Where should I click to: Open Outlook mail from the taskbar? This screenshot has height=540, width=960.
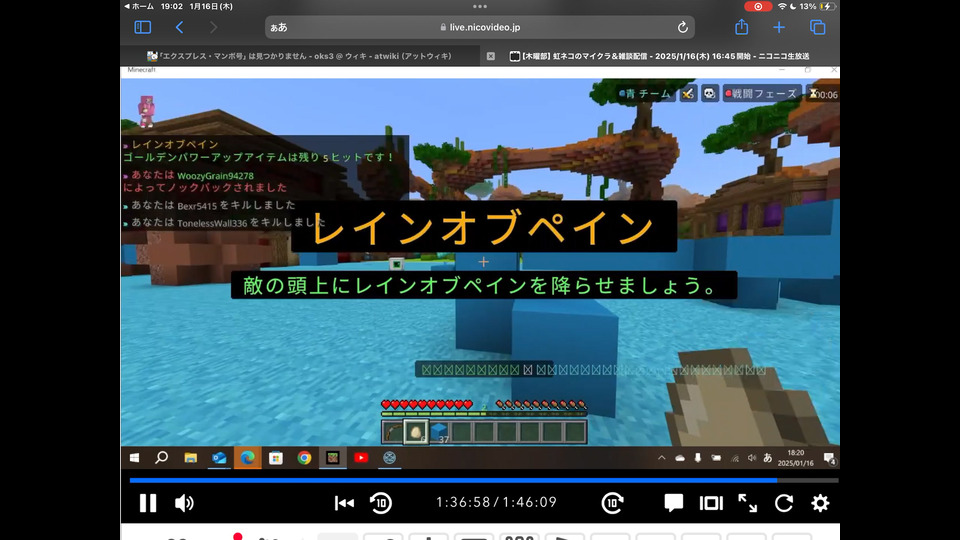pos(219,457)
